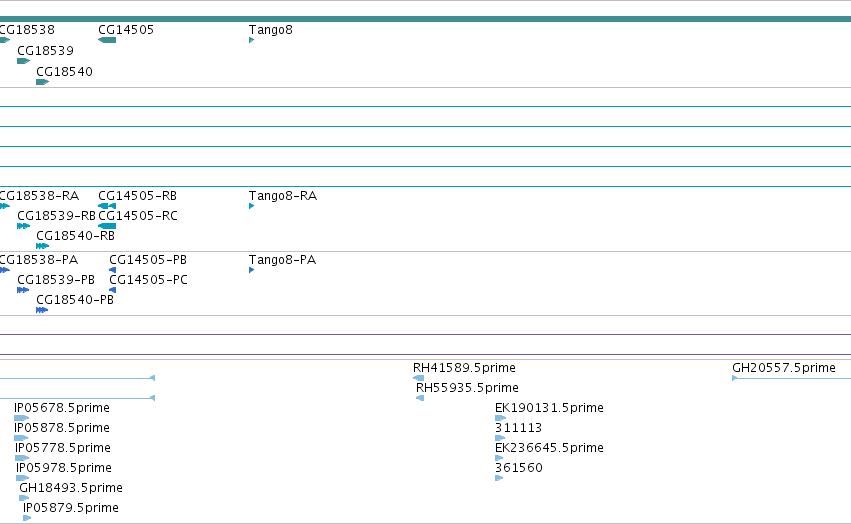
Task: Click the EK190131.5prime EST glyph
Action: pyautogui.click(x=500, y=419)
